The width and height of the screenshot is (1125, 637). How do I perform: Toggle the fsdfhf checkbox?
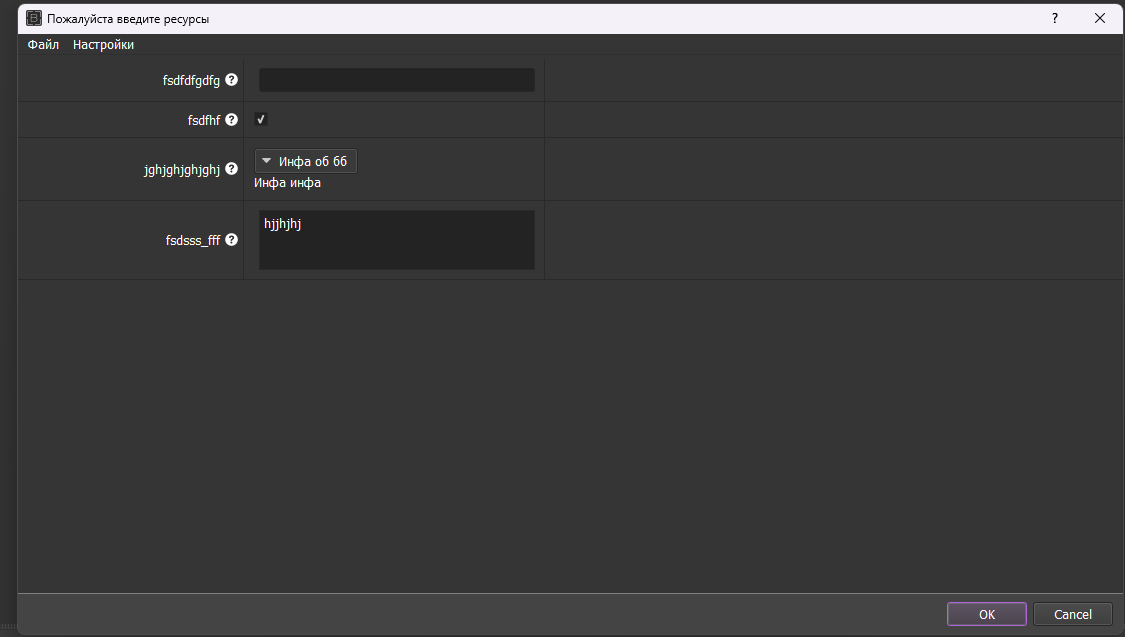click(x=261, y=120)
